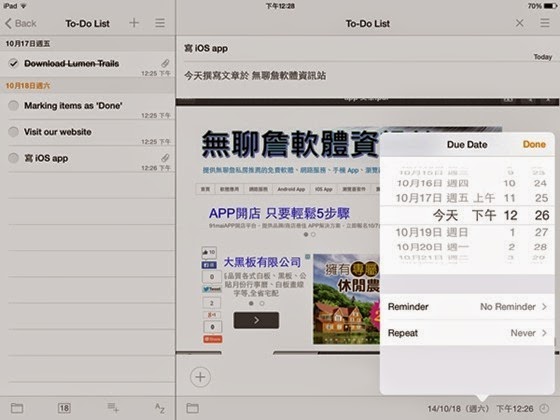560x420 pixels.
Task: Tap the due date text 14/10/18 (週六)
Action: [x=458, y=409]
